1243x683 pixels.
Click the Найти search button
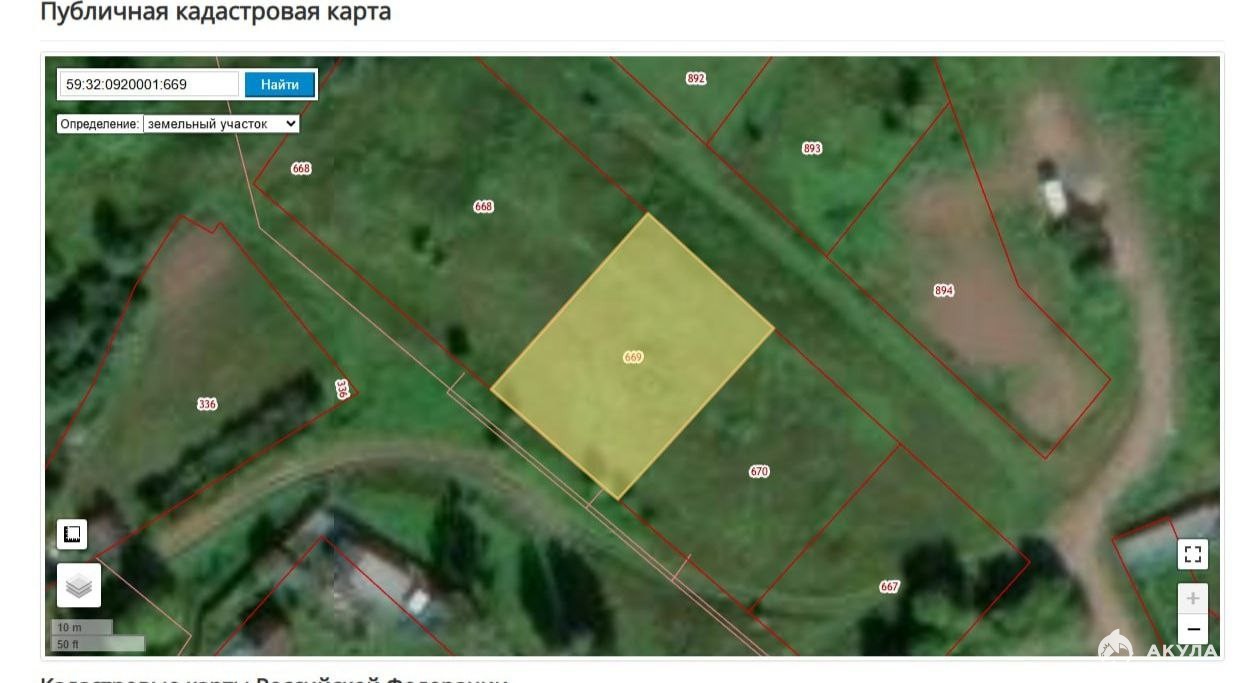click(x=280, y=85)
